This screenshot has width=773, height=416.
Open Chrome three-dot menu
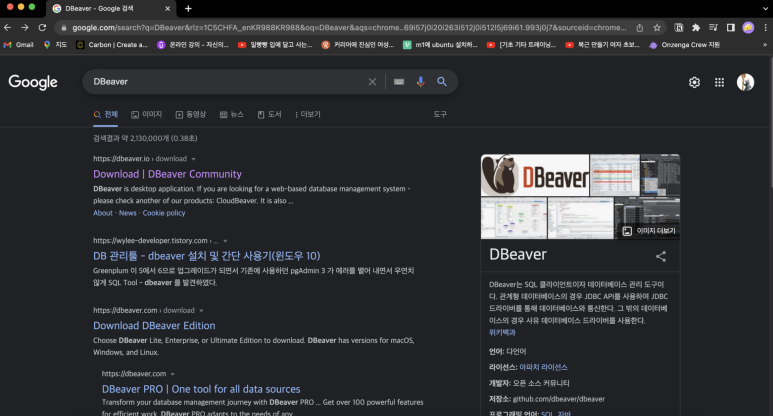point(765,28)
